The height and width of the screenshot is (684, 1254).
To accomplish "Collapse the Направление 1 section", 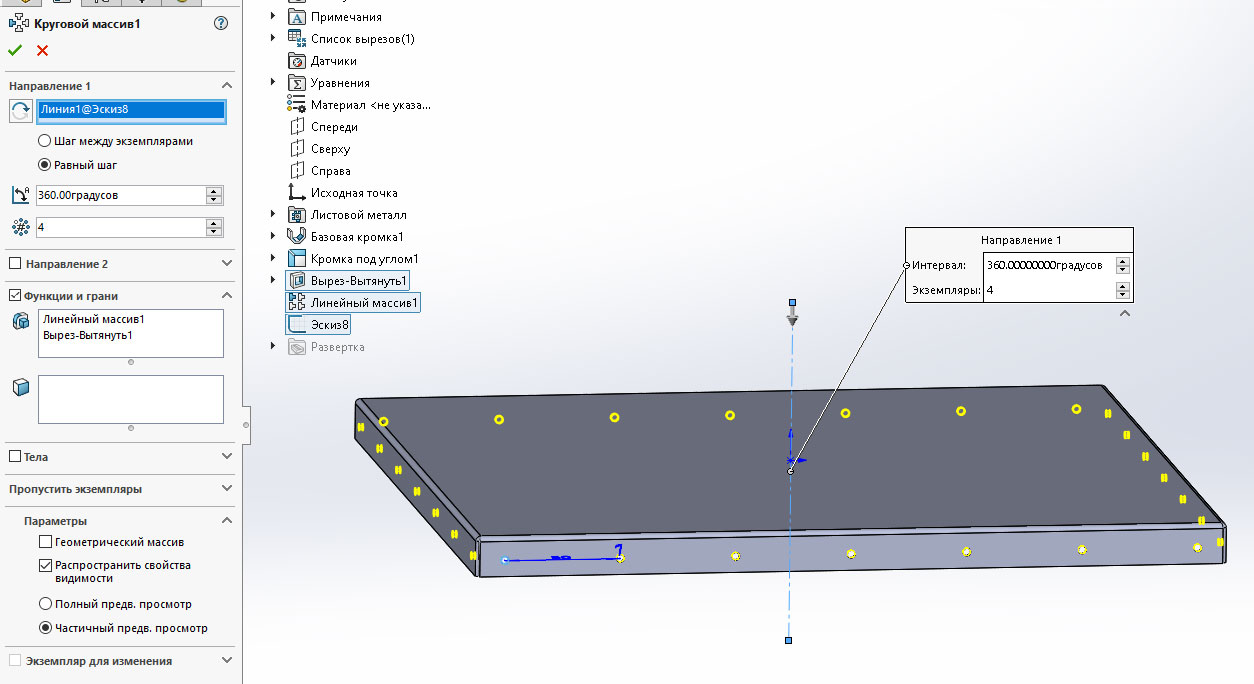I will (227, 87).
